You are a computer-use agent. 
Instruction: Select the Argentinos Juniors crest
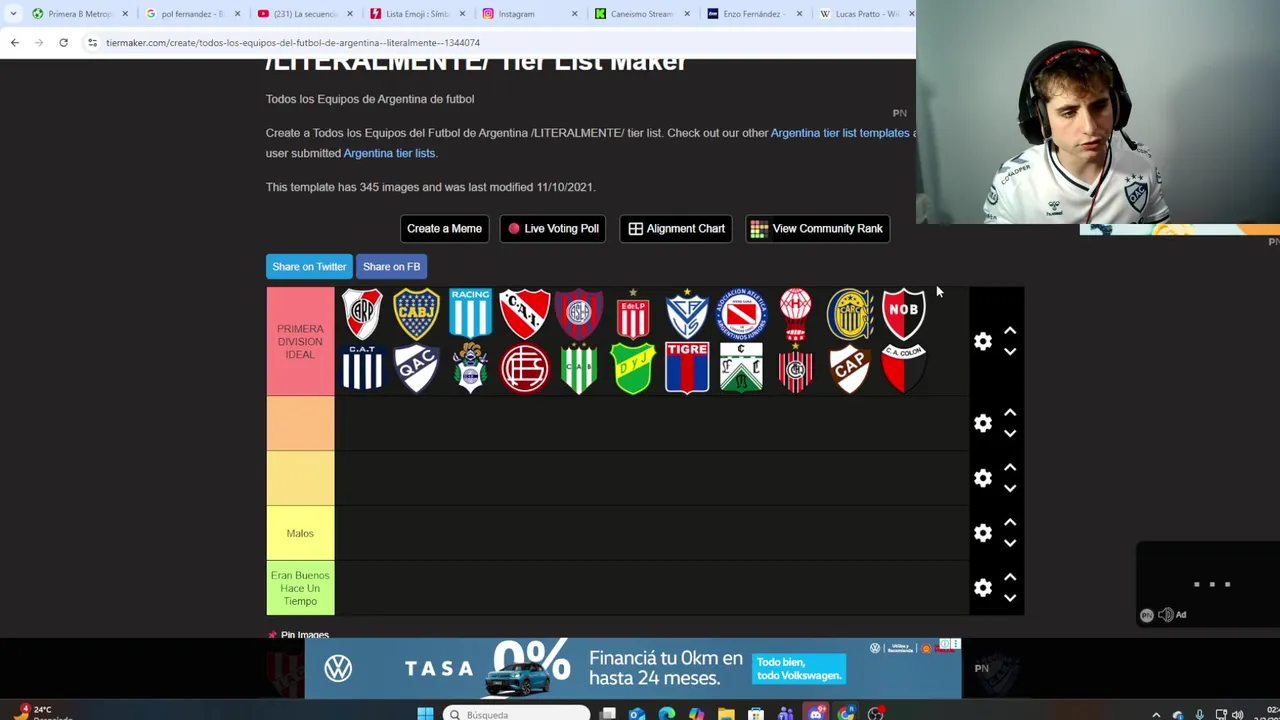741,314
